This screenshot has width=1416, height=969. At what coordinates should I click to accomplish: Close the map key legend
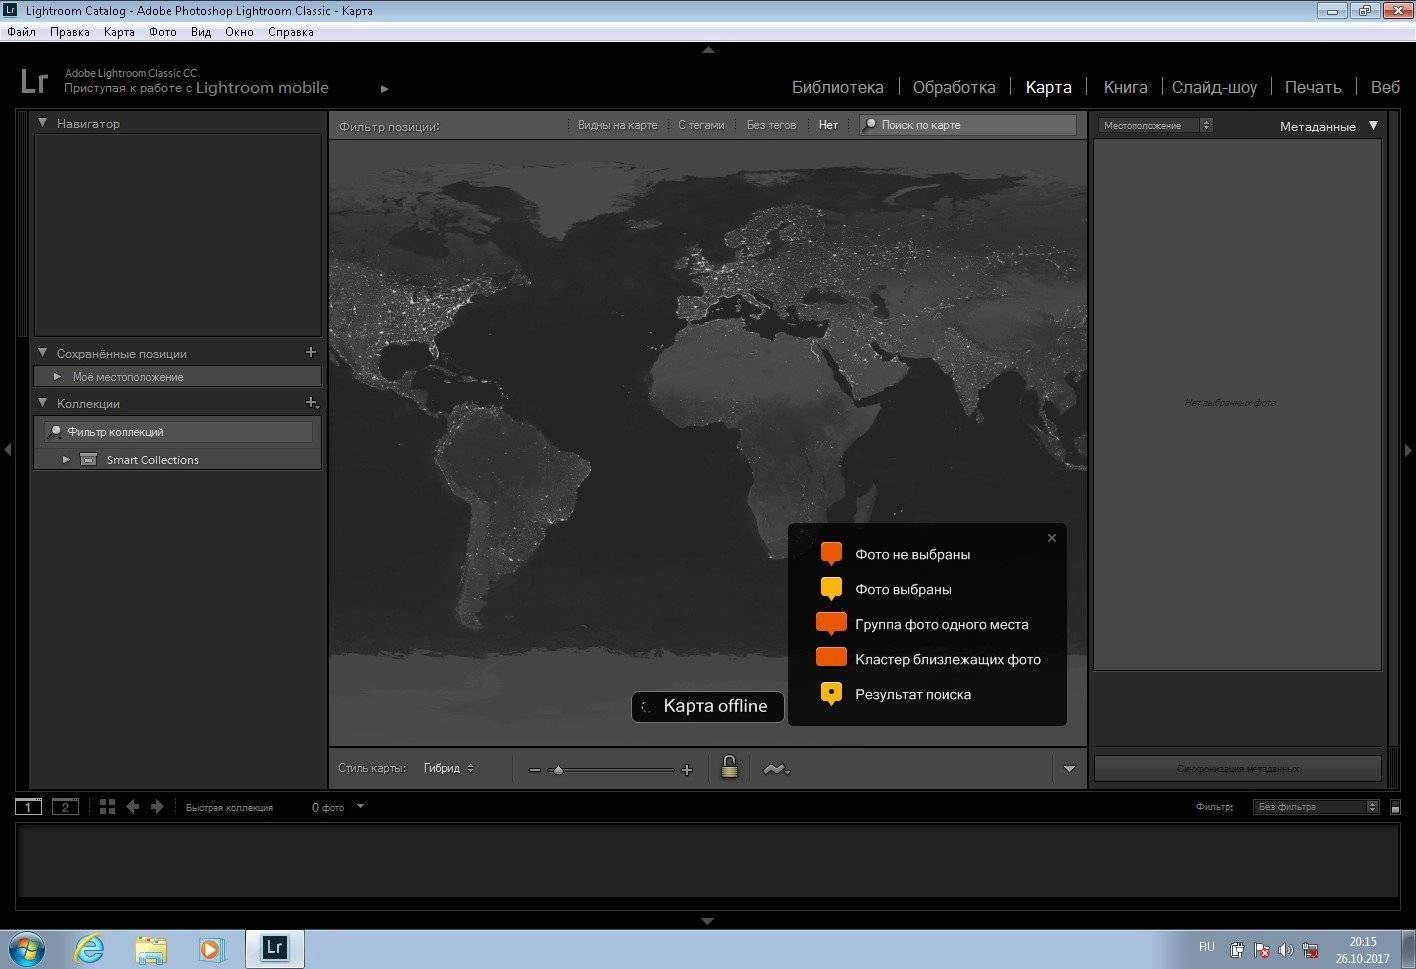[x=1052, y=538]
